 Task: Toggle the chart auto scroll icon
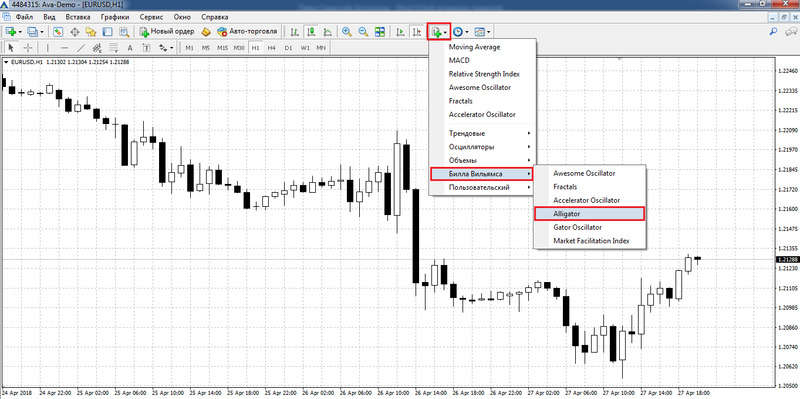coord(401,32)
